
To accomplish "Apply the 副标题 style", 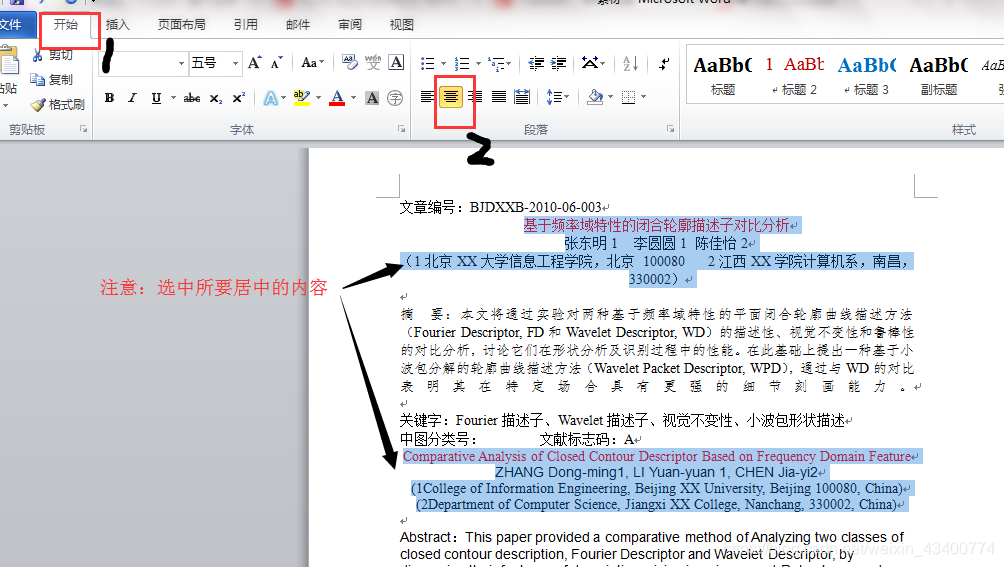I will pos(939,76).
